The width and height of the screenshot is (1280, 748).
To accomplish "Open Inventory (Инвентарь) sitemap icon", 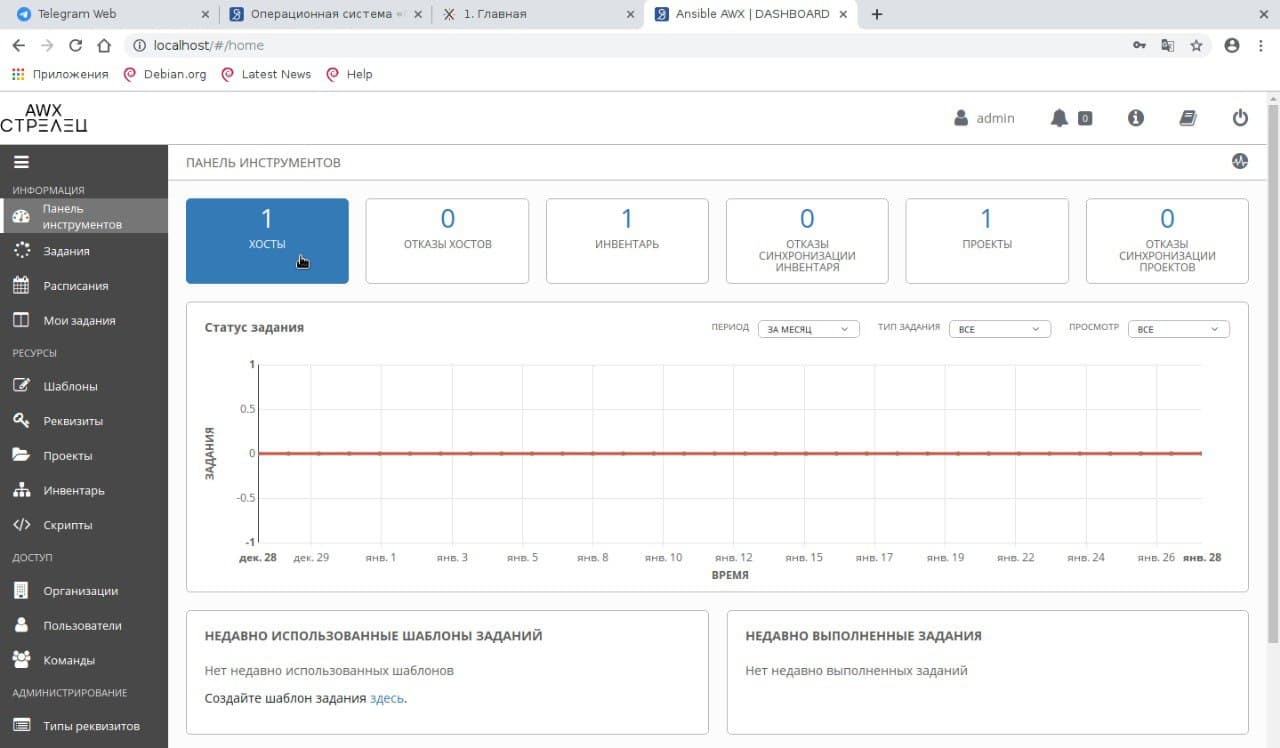I will (x=21, y=490).
